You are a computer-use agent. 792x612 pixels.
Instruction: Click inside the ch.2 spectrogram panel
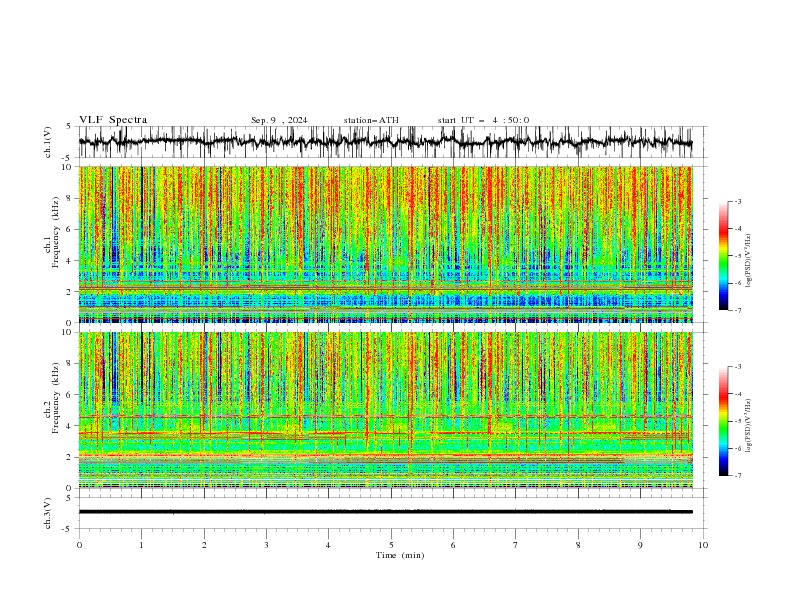click(x=385, y=410)
